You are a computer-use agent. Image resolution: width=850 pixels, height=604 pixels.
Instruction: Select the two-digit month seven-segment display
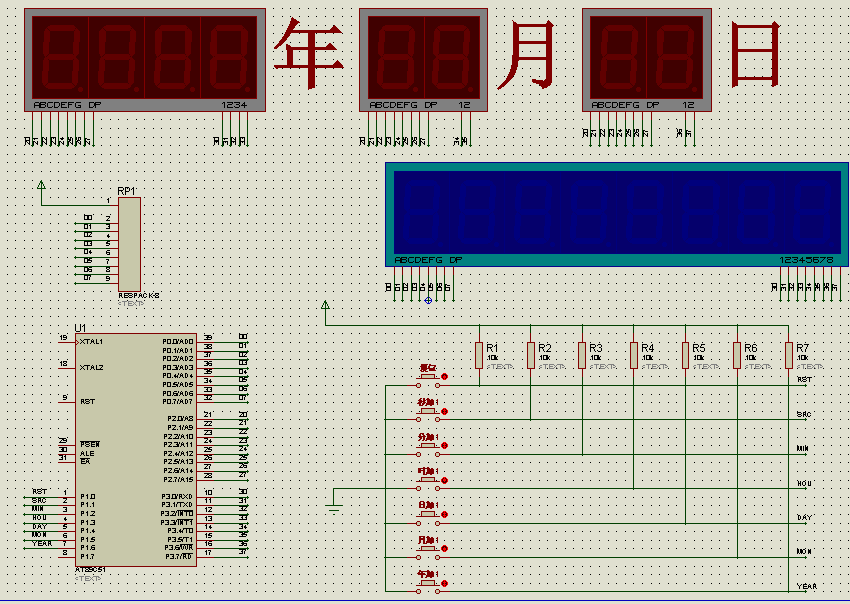pyautogui.click(x=423, y=60)
